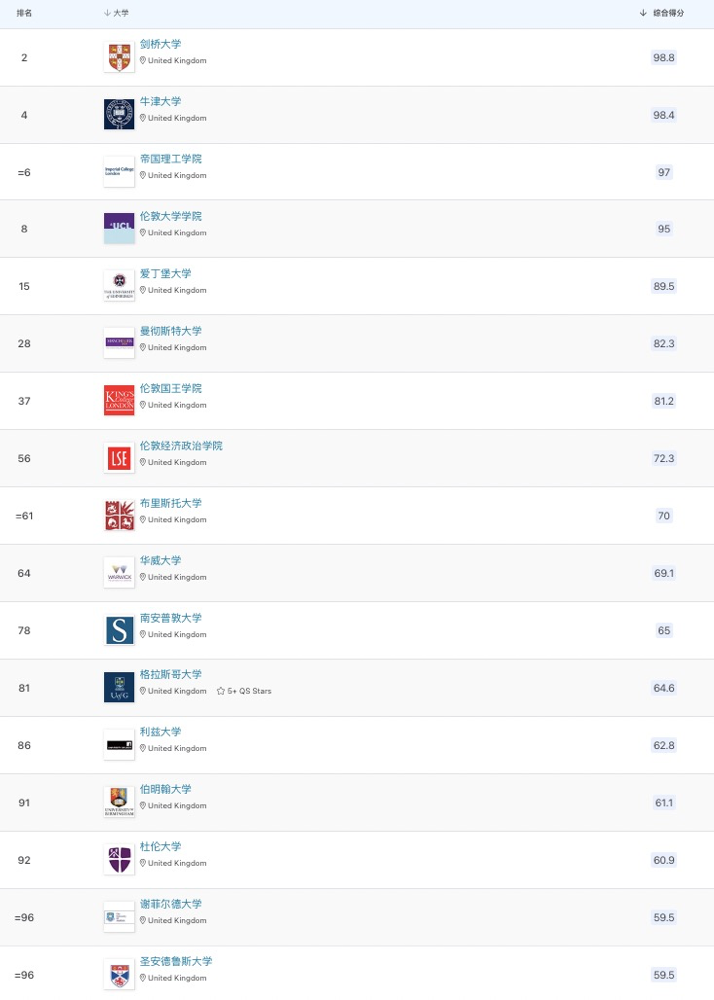Click the University of Glasgow logo
This screenshot has width=714, height=1000.
[119, 687]
